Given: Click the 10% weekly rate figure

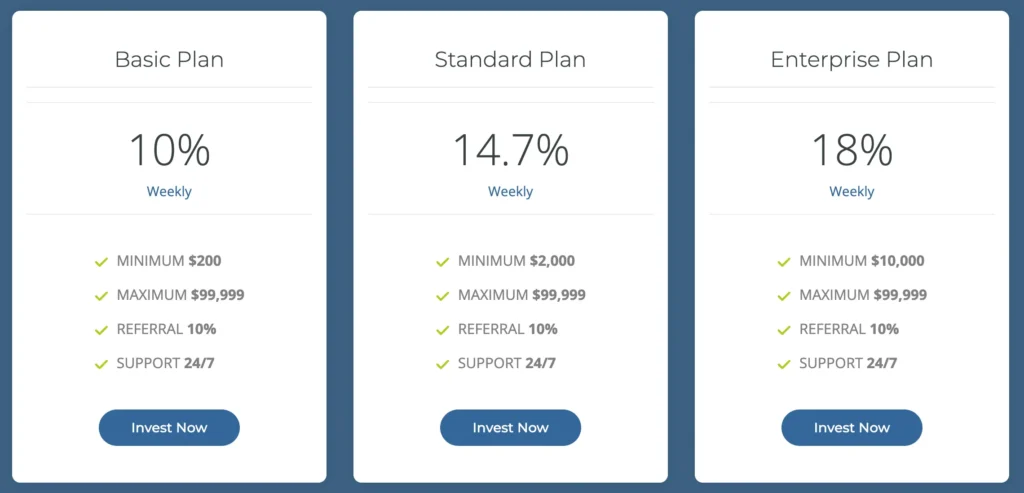Looking at the screenshot, I should point(169,150).
